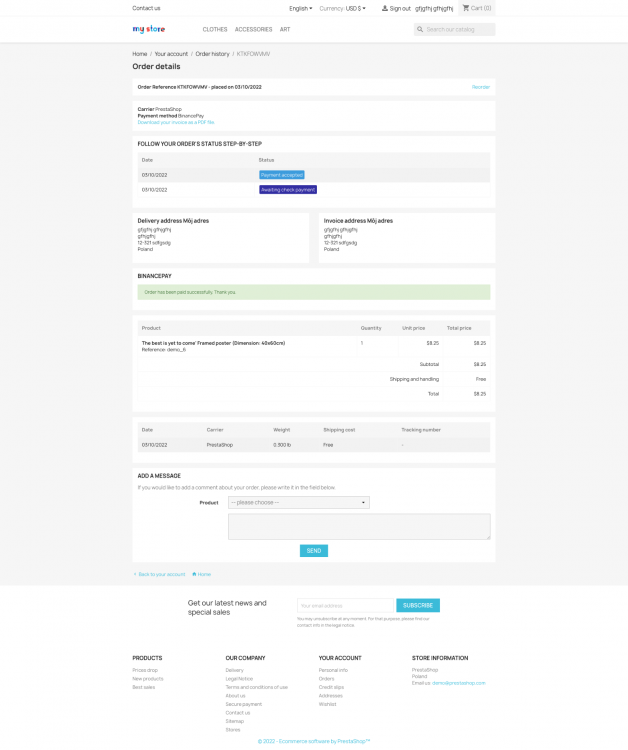This screenshot has height=750, width=628.
Task: Click the Send message button
Action: click(314, 551)
